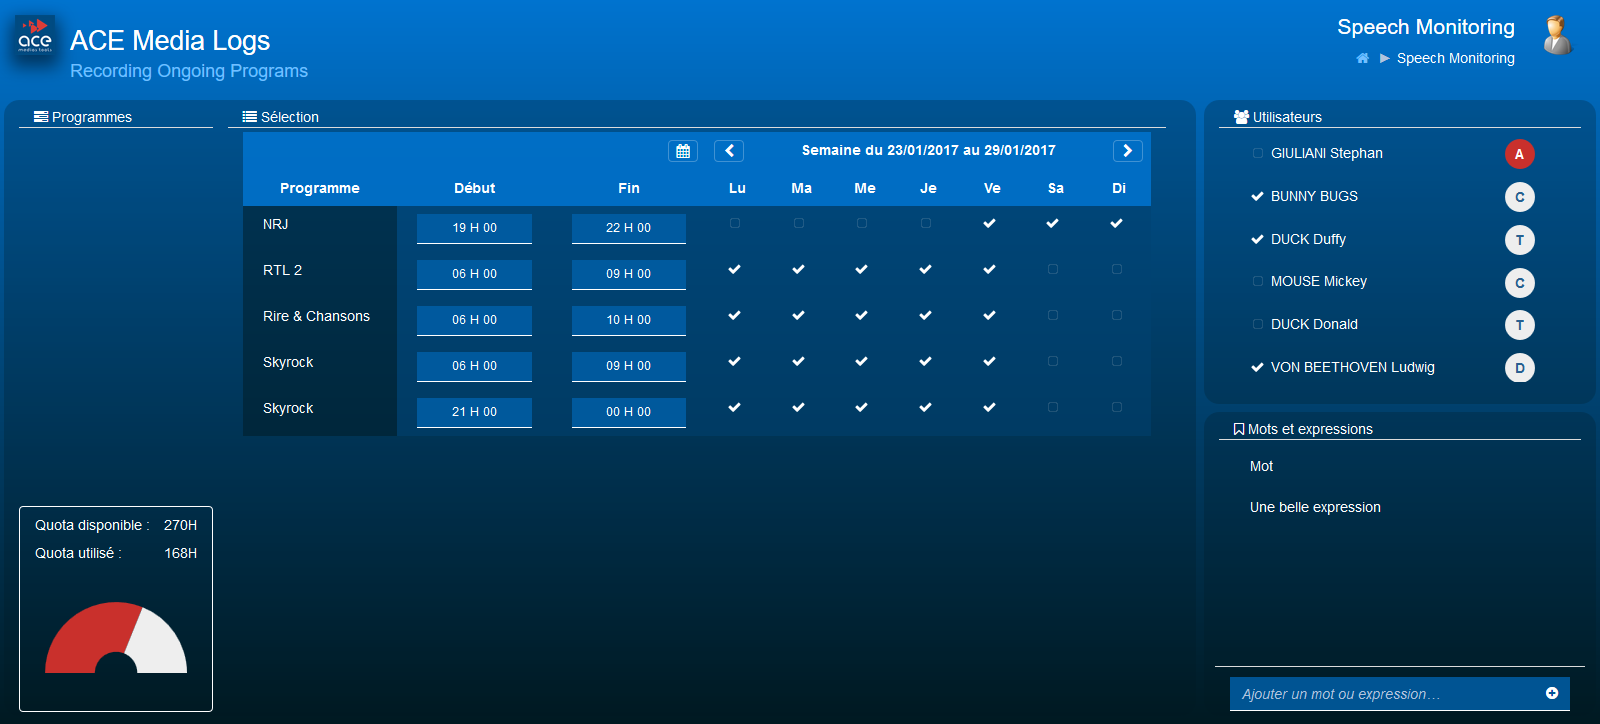Click the Sélection panel list icon
This screenshot has height=724, width=1600.
(250, 117)
